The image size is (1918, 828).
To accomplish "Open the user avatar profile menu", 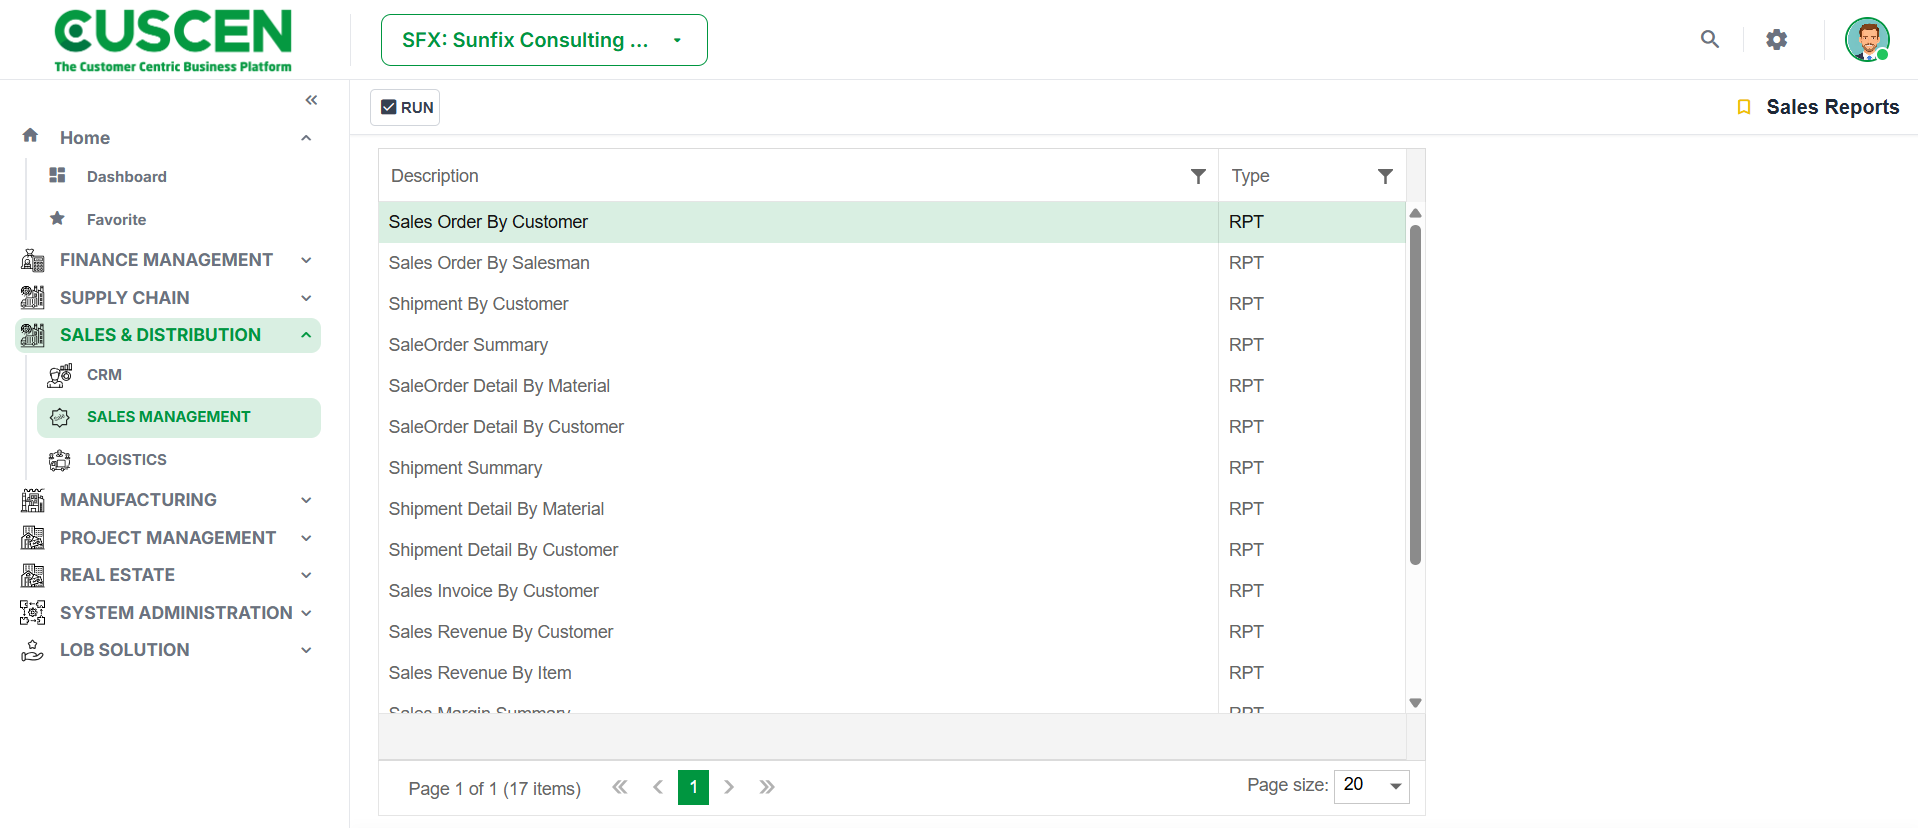I will 1867,40.
